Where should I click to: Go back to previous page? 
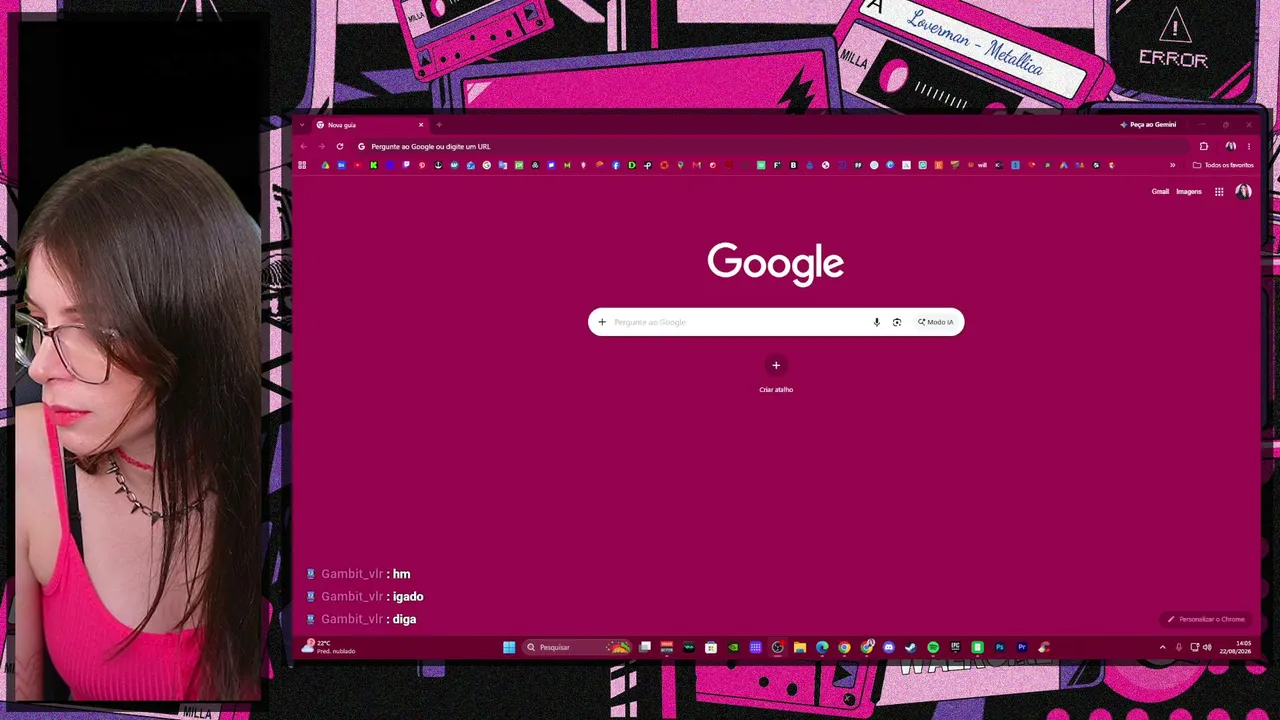304,146
